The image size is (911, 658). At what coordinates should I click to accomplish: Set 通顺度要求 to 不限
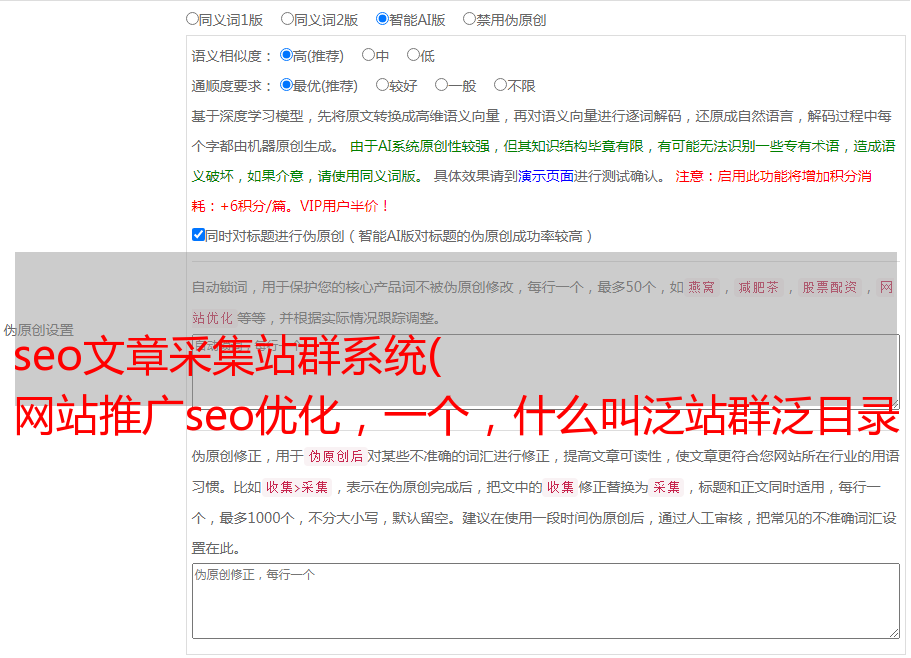[x=500, y=85]
